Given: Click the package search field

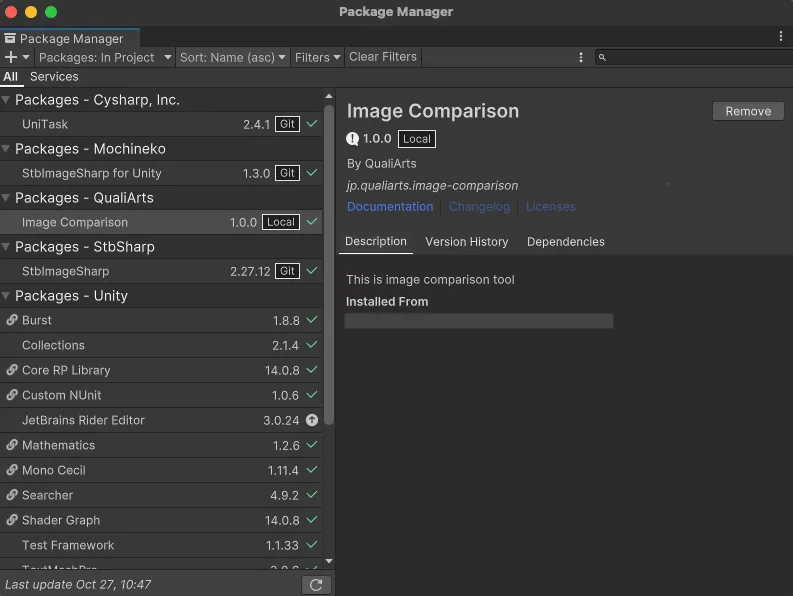Looking at the screenshot, I should 695,57.
